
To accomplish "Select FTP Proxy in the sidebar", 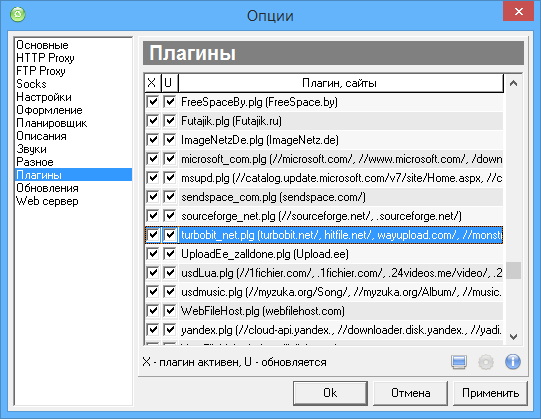I will click(41, 71).
